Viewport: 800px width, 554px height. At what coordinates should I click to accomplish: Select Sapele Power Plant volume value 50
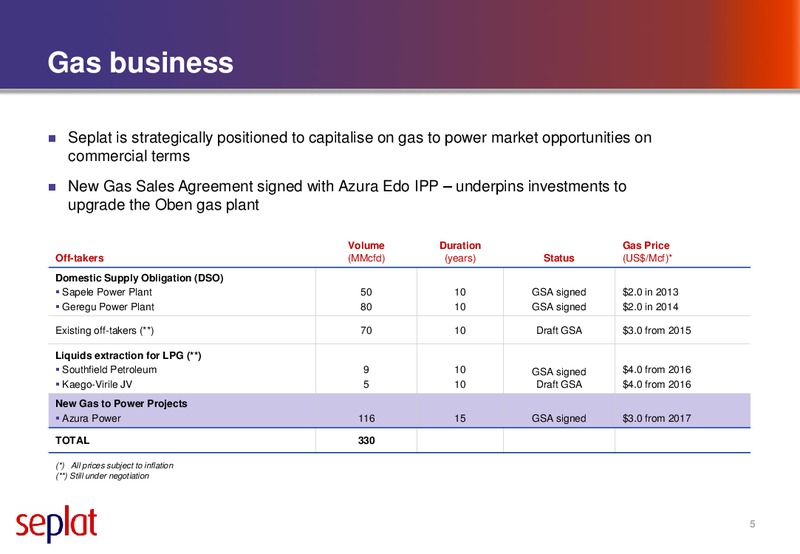point(366,292)
